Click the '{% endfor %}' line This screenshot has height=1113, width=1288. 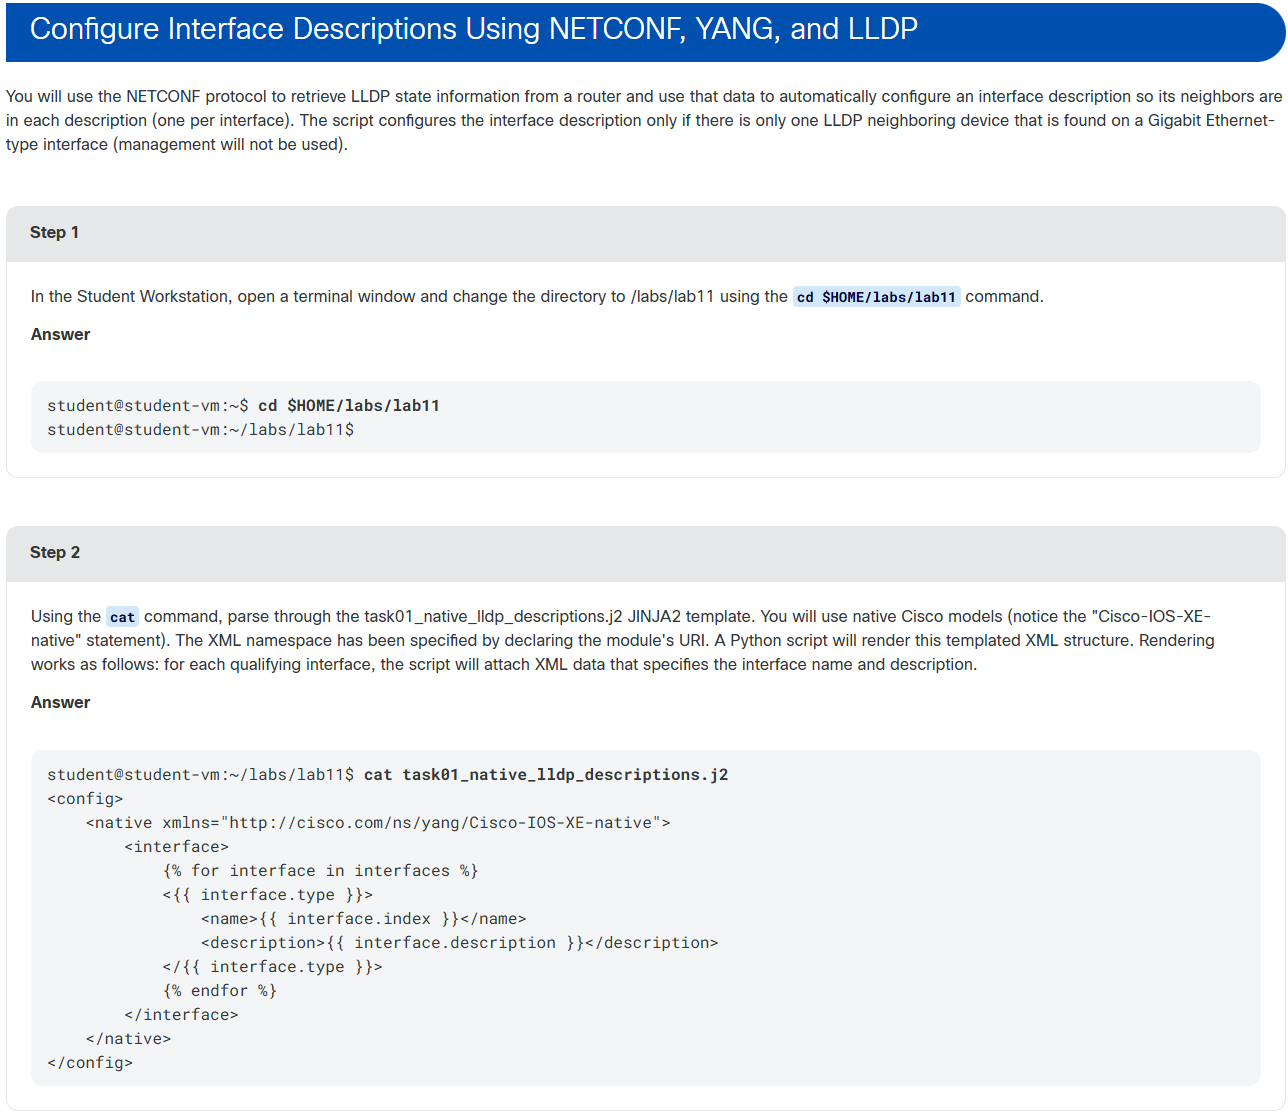click(219, 990)
